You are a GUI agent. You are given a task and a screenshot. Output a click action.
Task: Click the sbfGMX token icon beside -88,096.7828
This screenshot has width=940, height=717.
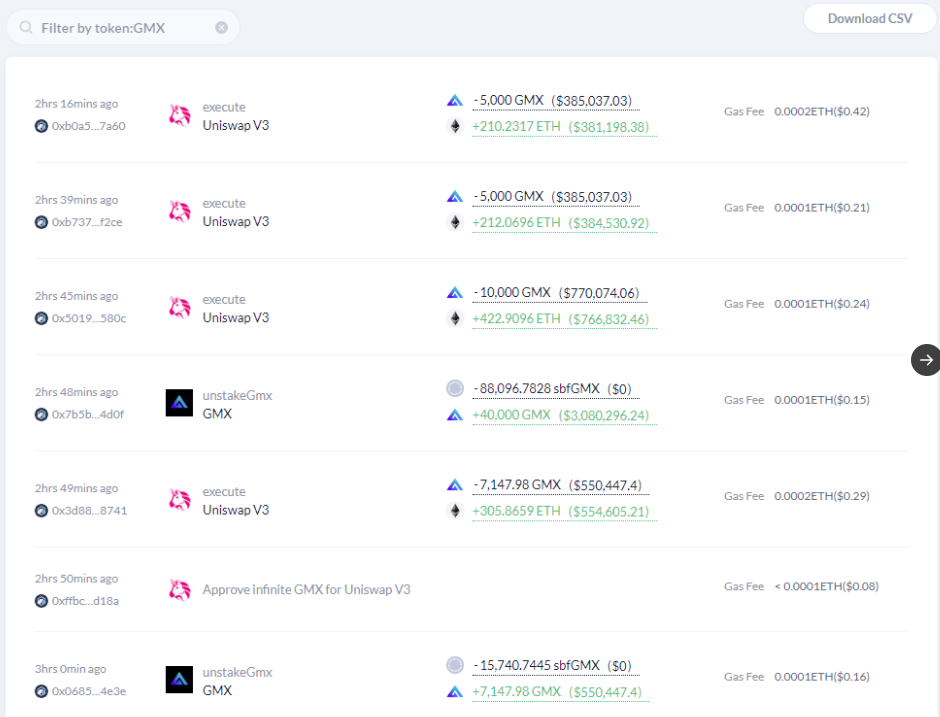tap(455, 388)
